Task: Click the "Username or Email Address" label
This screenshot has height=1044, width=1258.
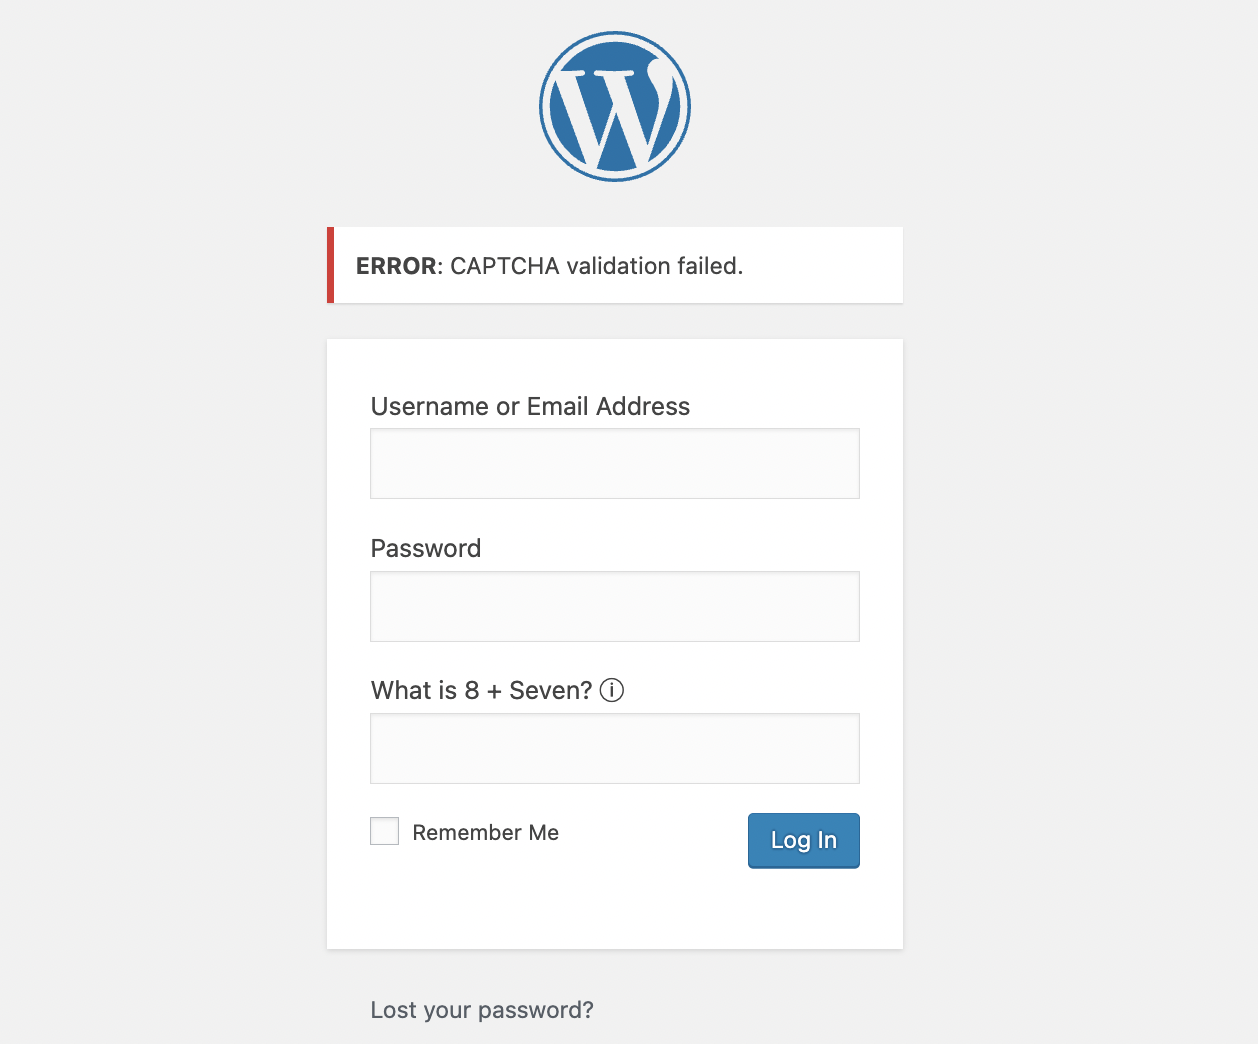Action: coord(530,406)
